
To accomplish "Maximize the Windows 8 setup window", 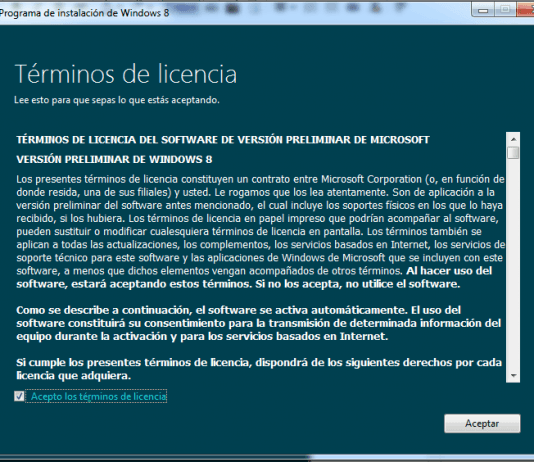I will [x=505, y=10].
